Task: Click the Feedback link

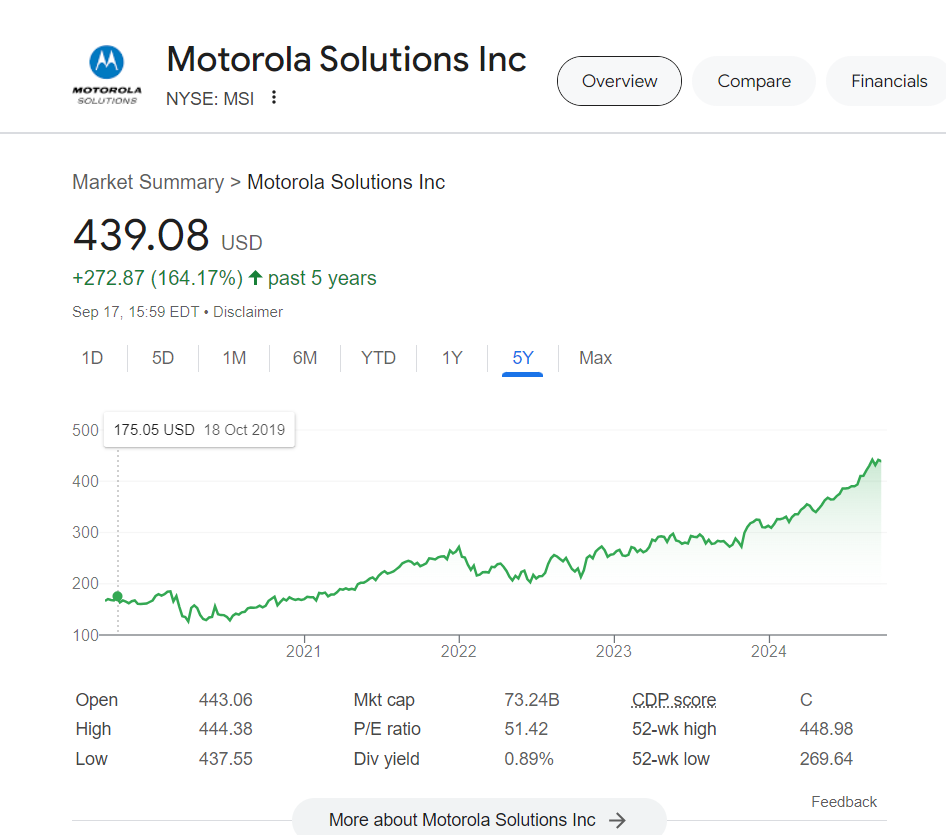Action: click(843, 802)
